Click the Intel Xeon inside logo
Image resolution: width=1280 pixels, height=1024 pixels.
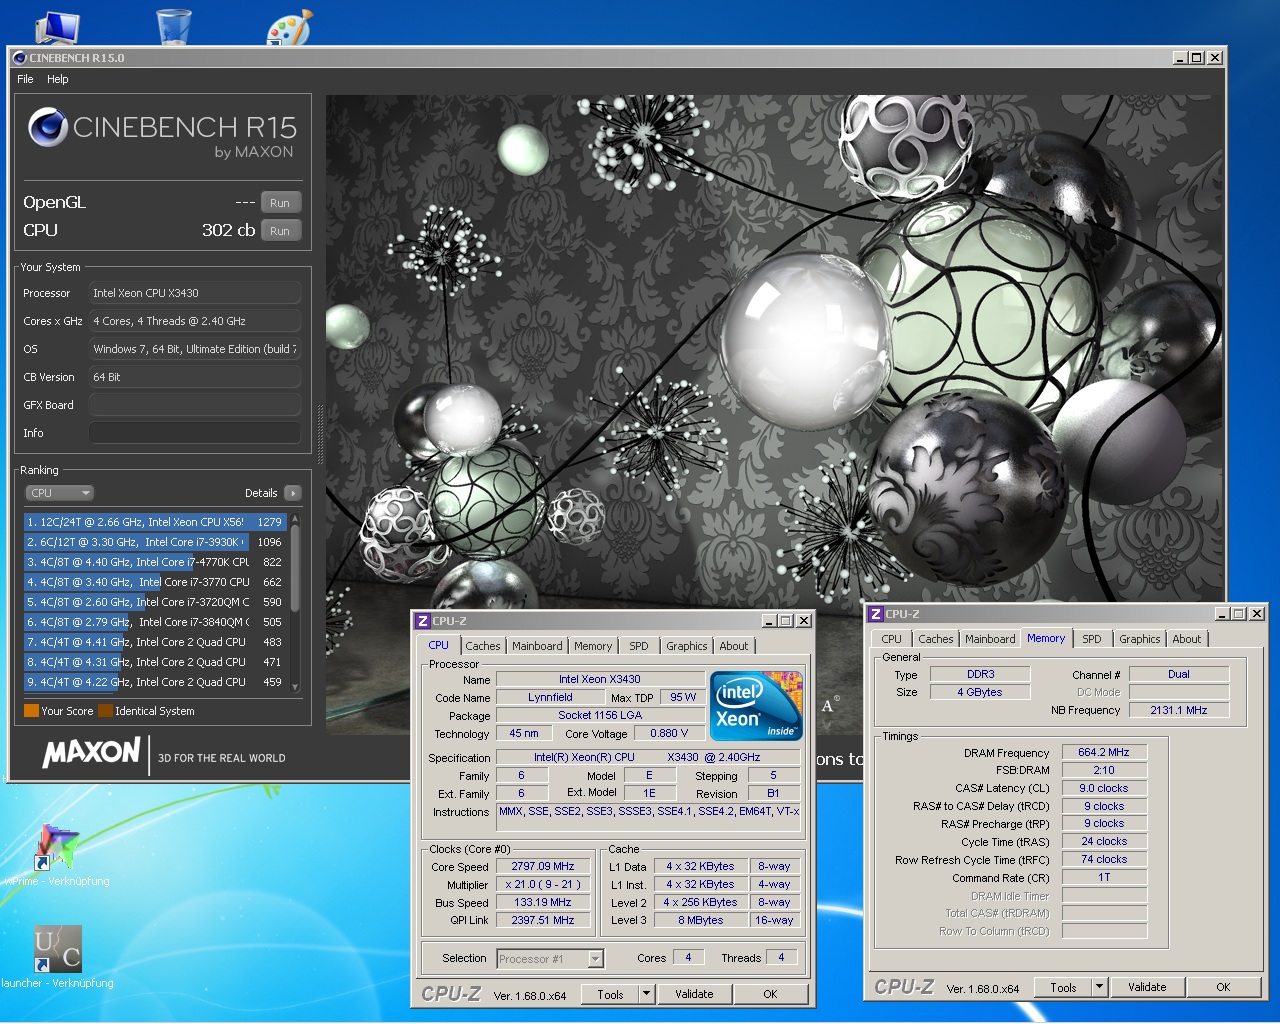pos(756,706)
